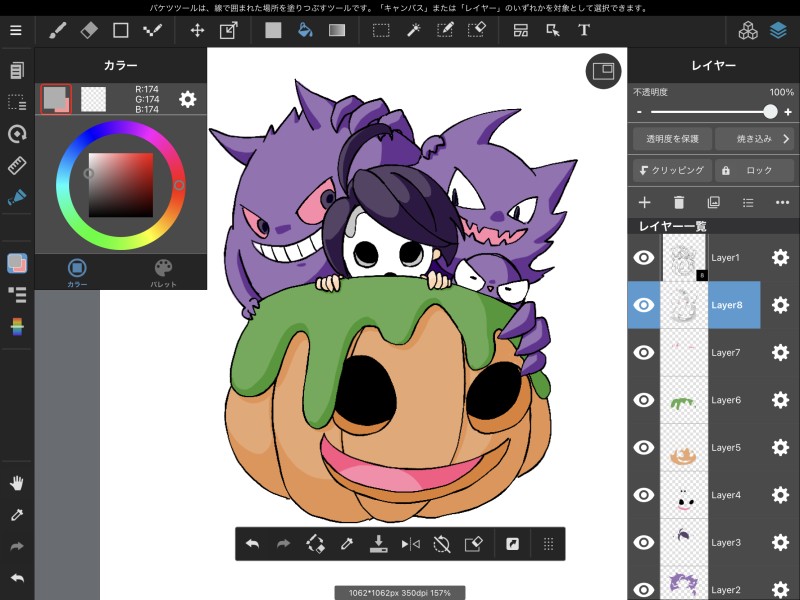
Task: Select the Brush tool
Action: click(57, 30)
